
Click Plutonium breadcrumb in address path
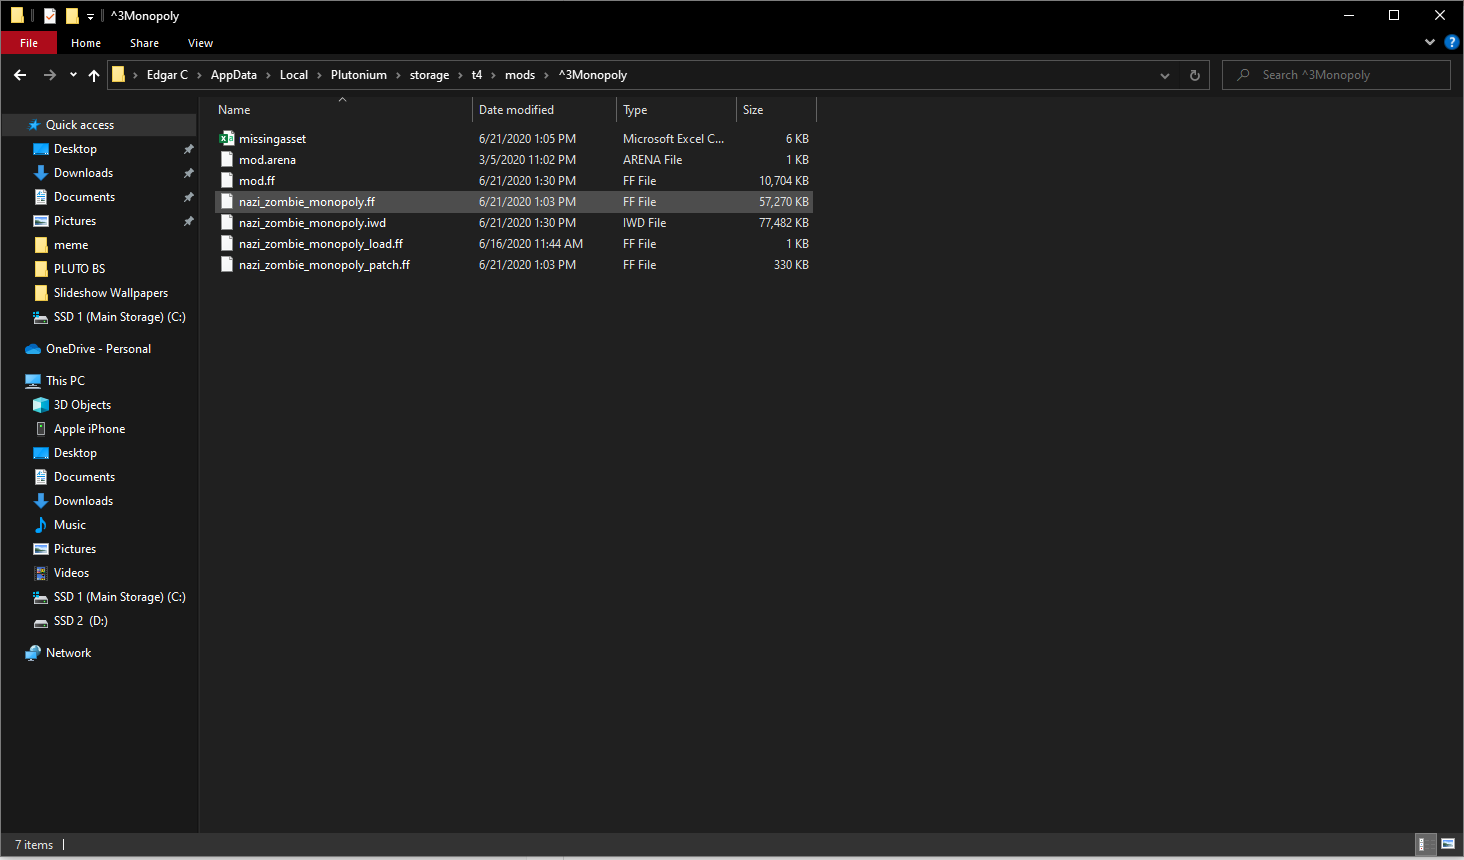click(x=359, y=75)
